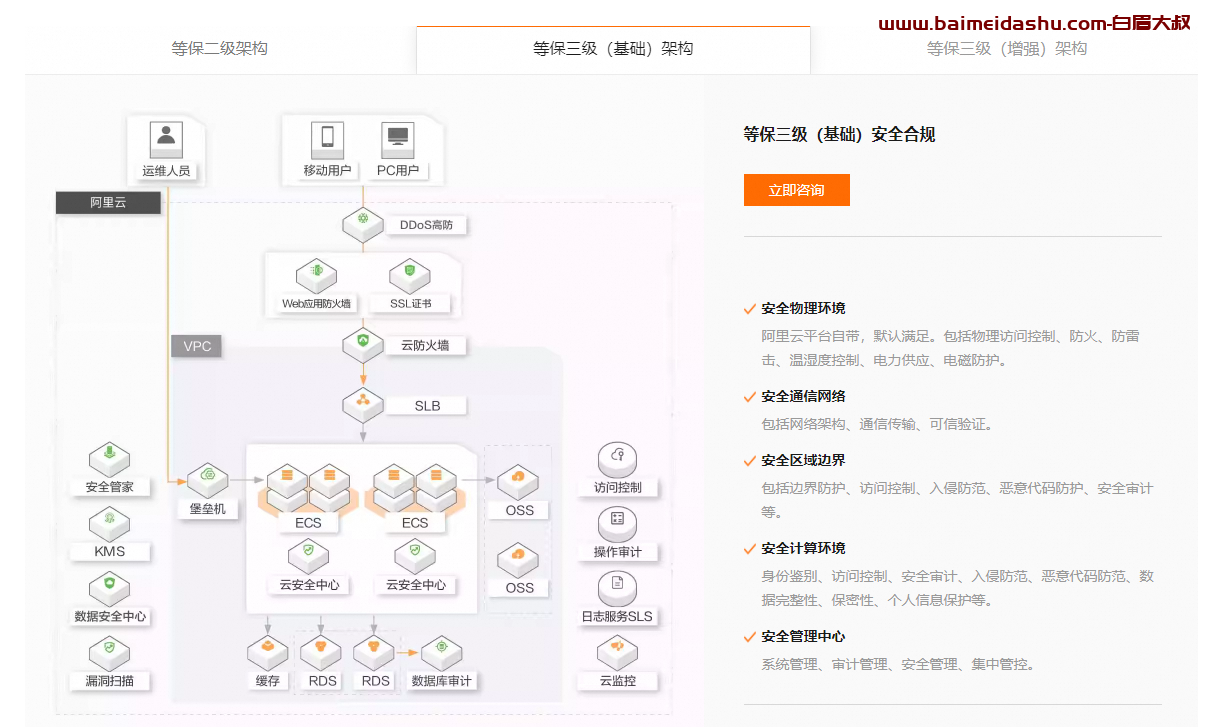The height and width of the screenshot is (727, 1220).
Task: Click the 包括网络架构、通信传输、可信验证 description
Action: (x=877, y=424)
